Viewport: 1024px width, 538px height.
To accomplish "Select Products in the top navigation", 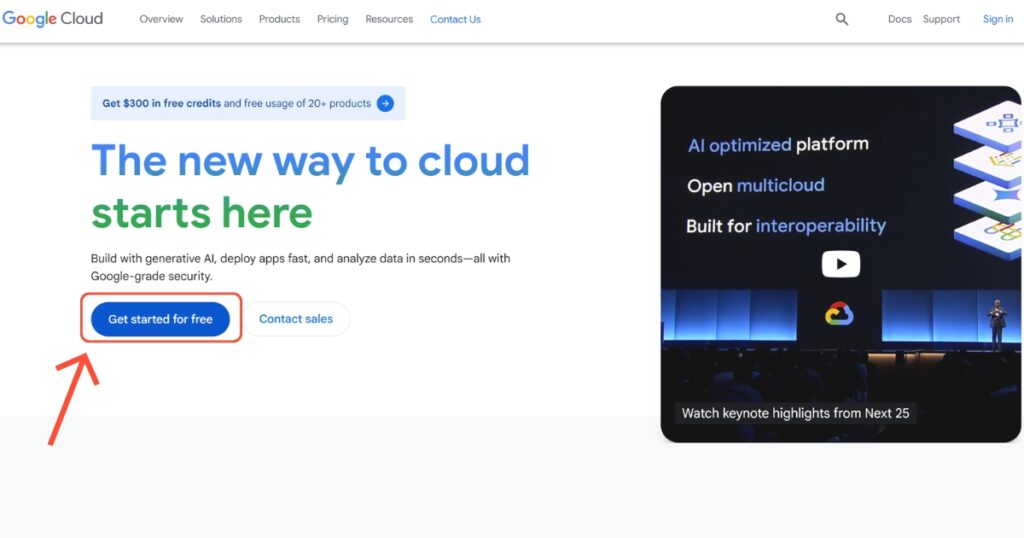I will tap(279, 19).
